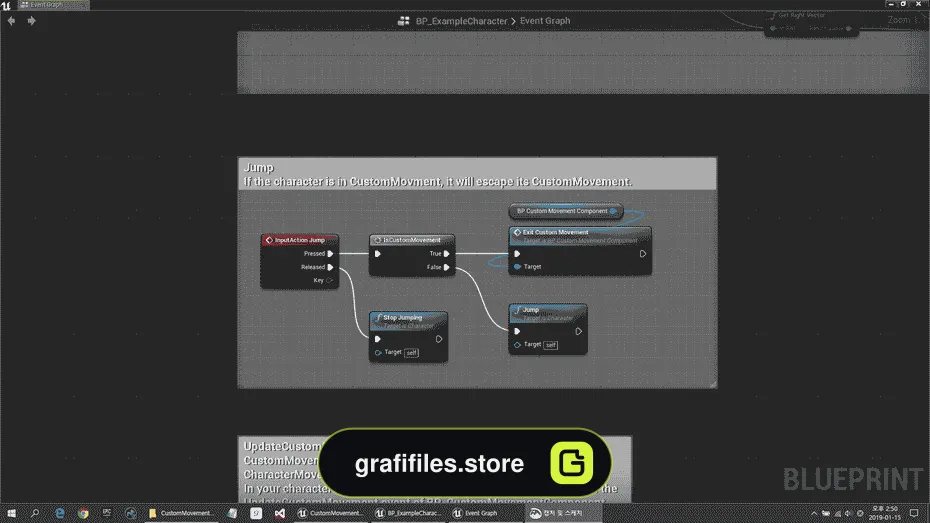Screen dimensions: 930x523
Task: Click the input exec pin of Jump node
Action: 517,331
